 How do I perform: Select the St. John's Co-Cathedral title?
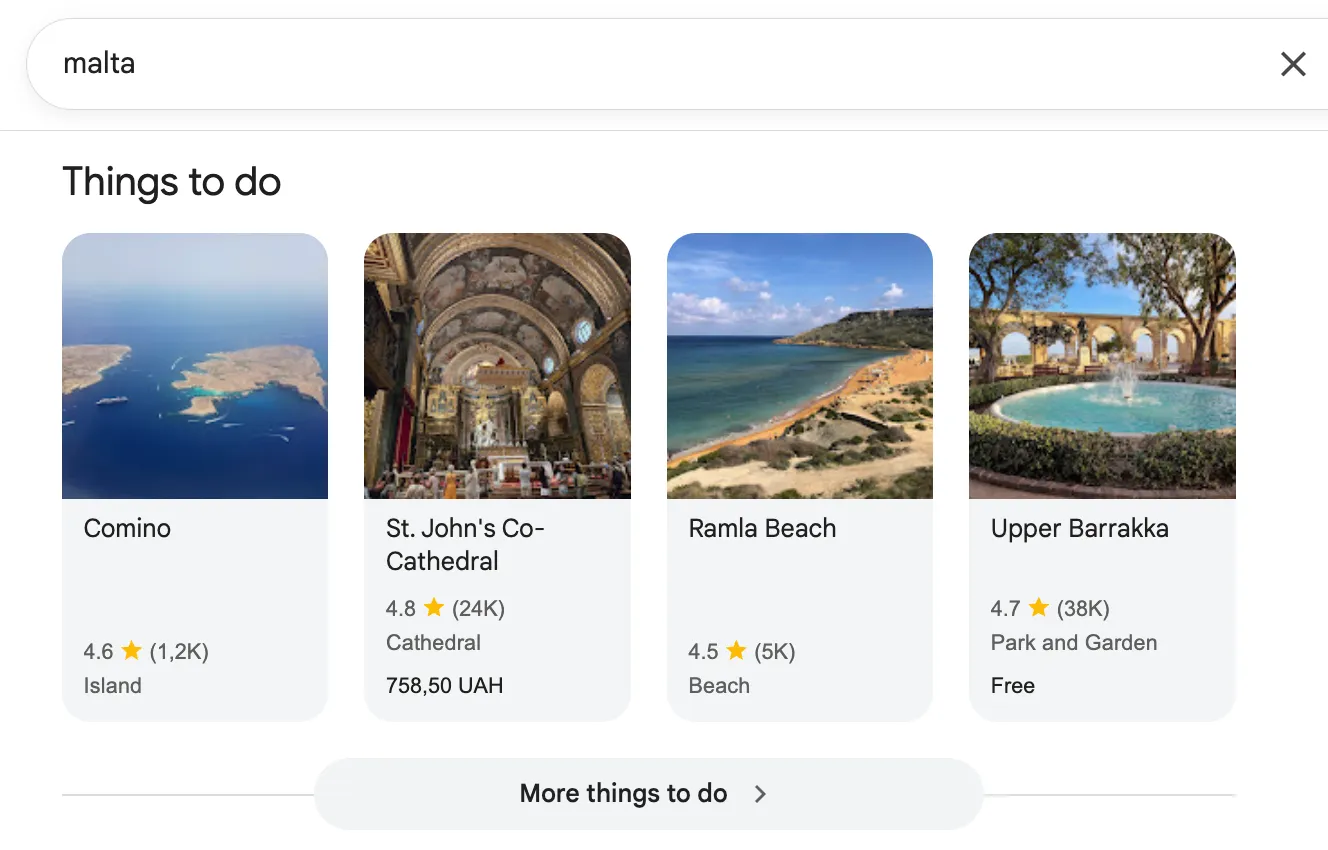click(464, 544)
